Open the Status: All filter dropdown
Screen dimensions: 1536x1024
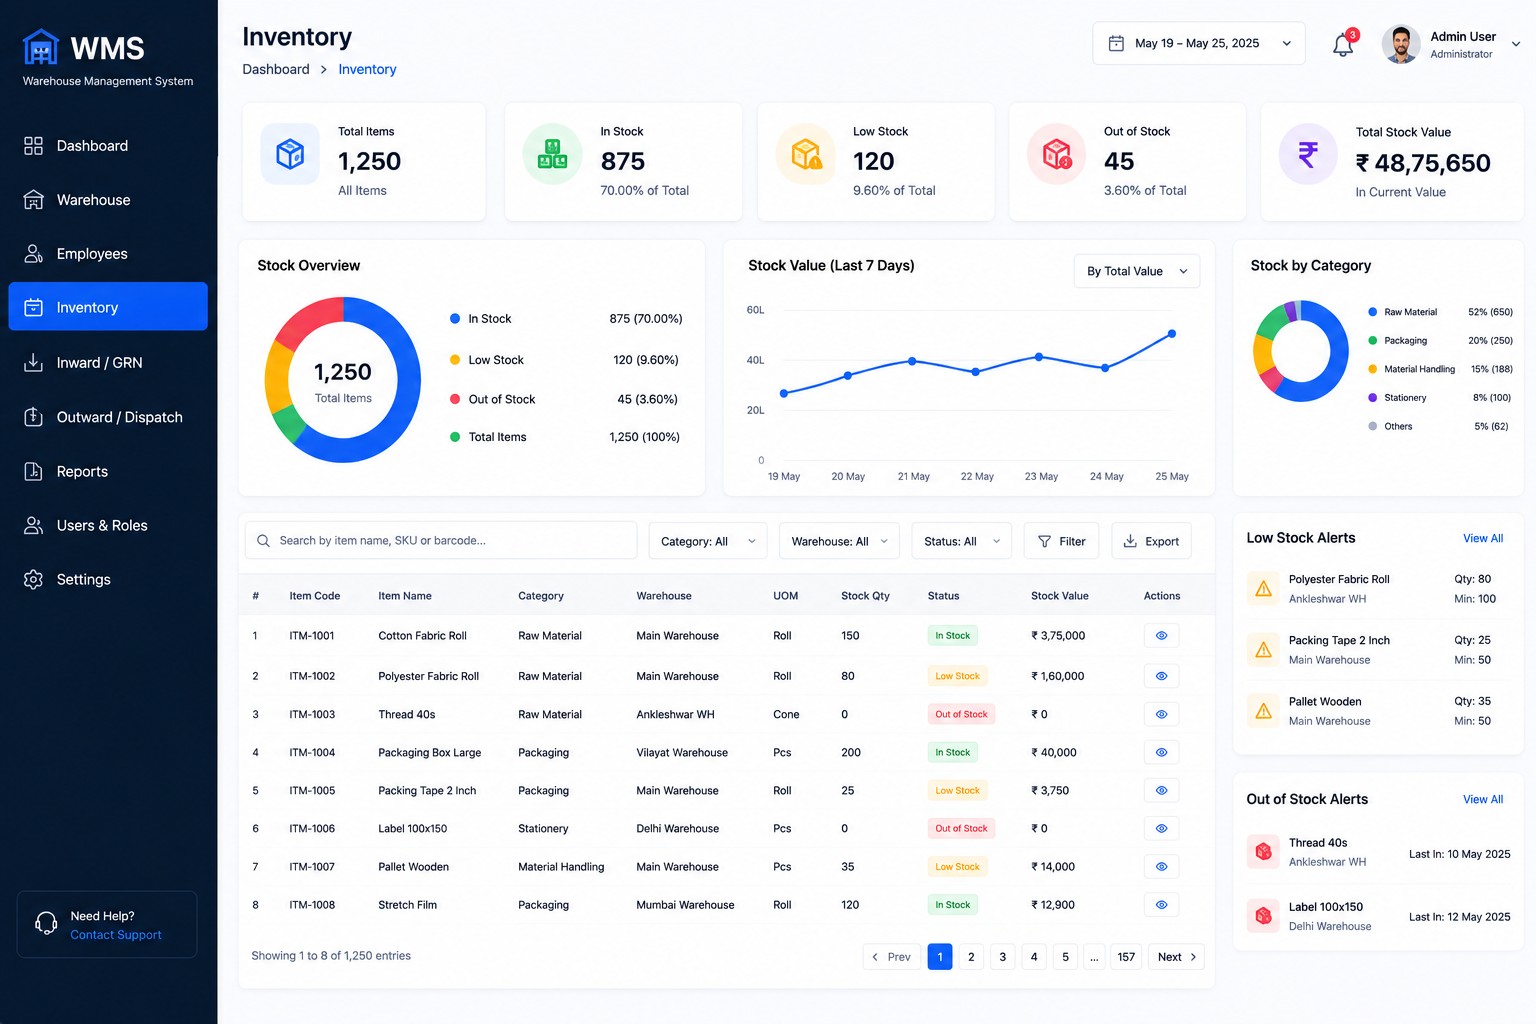coord(961,541)
